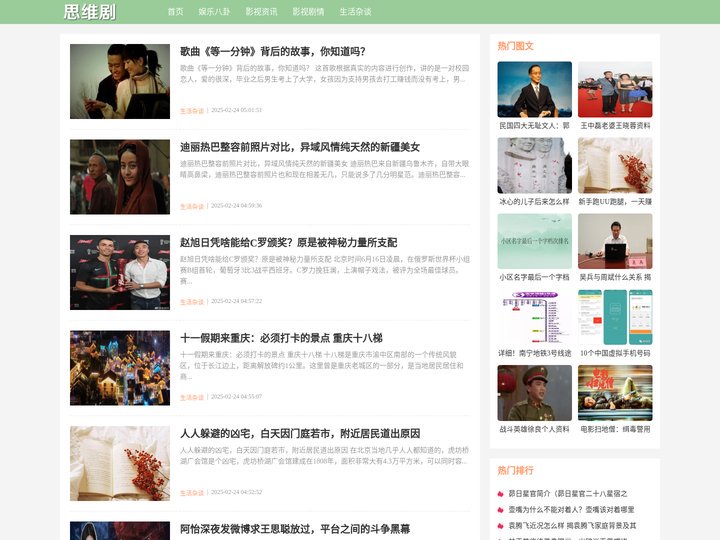Open 王中磊老婆王晓蓉 thumbnail image
The image size is (720, 540).
point(615,90)
